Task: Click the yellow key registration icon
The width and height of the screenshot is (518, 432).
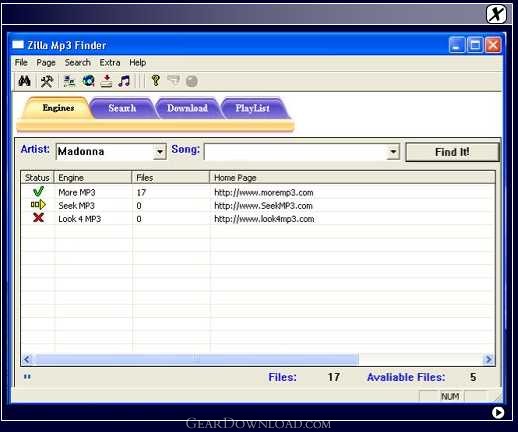Action: 155,80
